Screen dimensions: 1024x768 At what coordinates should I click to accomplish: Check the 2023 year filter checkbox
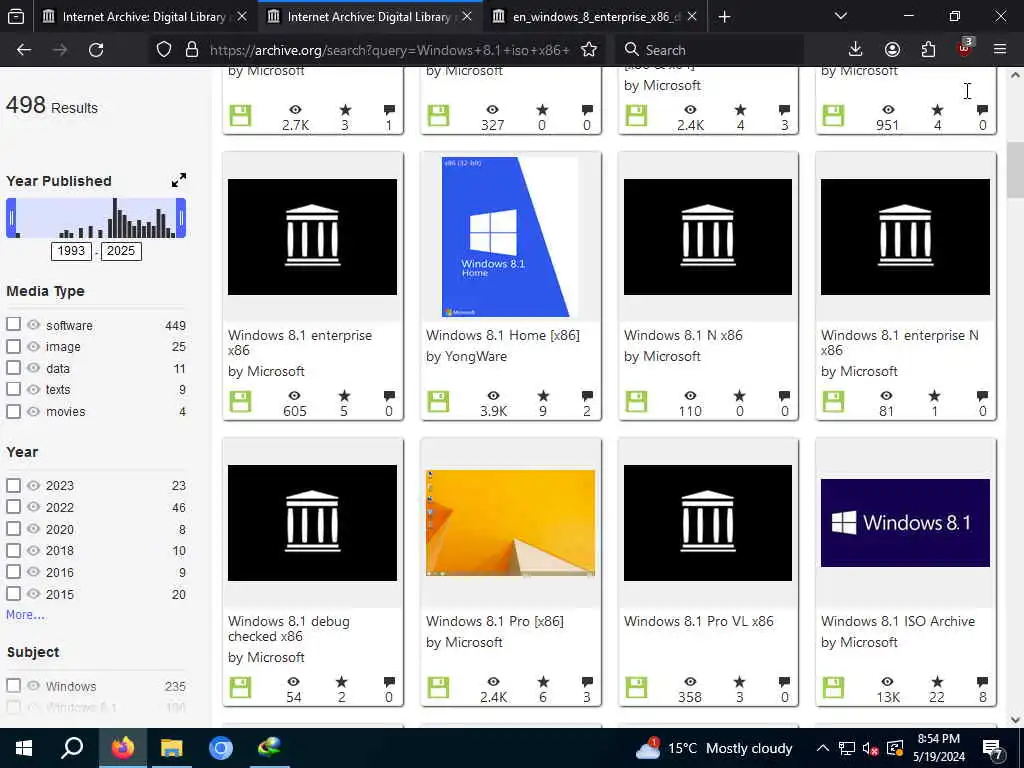(13, 485)
